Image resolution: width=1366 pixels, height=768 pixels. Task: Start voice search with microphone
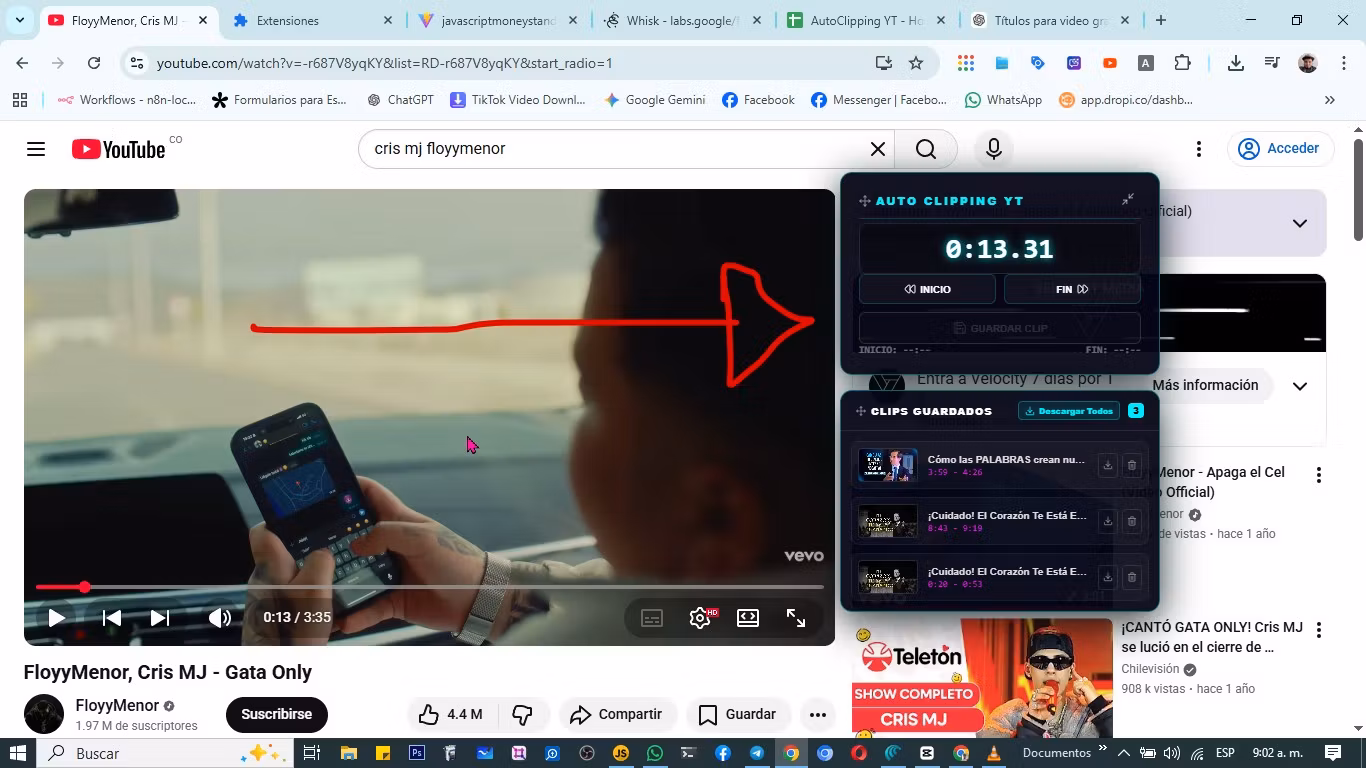pos(994,149)
